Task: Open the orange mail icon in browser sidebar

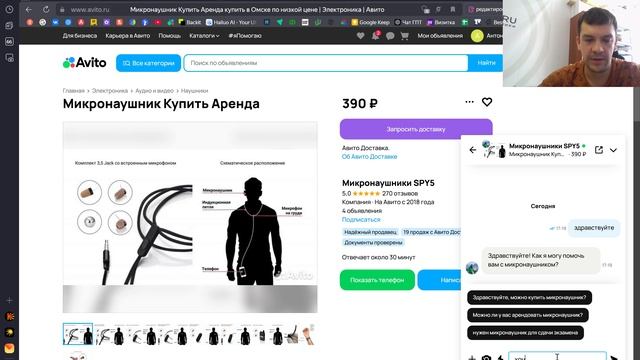Action: tap(9, 348)
